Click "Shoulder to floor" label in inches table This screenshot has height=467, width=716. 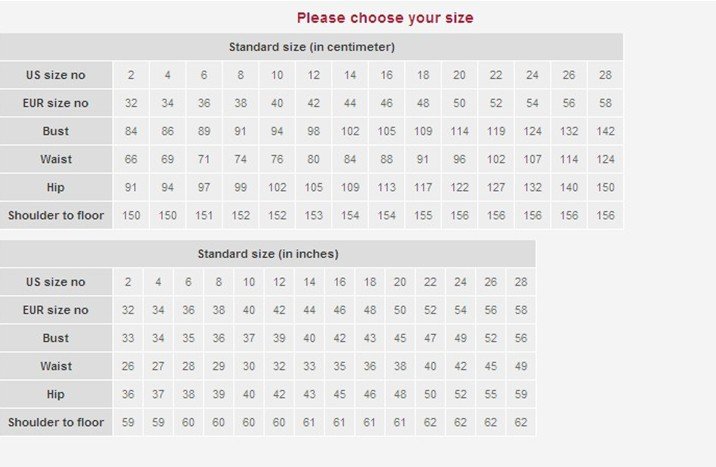pyautogui.click(x=56, y=422)
